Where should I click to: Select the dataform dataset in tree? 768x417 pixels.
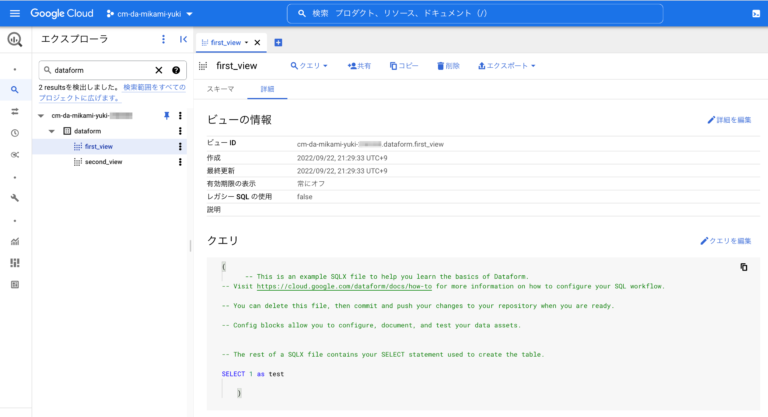click(x=87, y=131)
